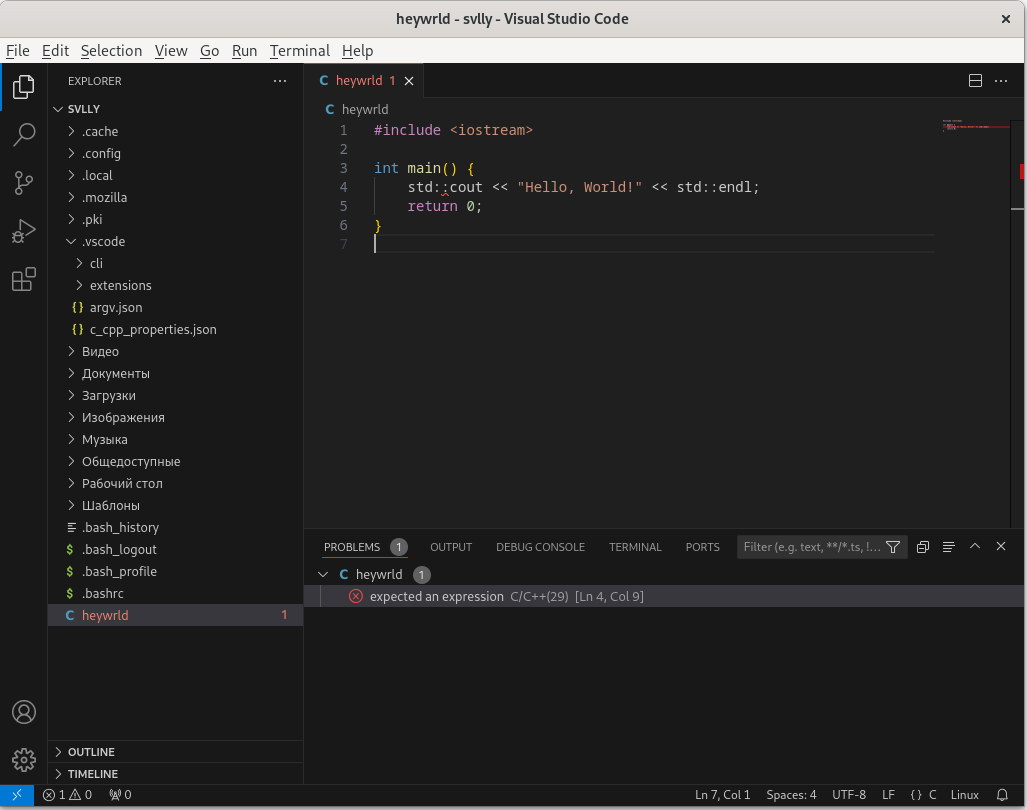Click the remote connection indicator in the status bar

coord(14,794)
